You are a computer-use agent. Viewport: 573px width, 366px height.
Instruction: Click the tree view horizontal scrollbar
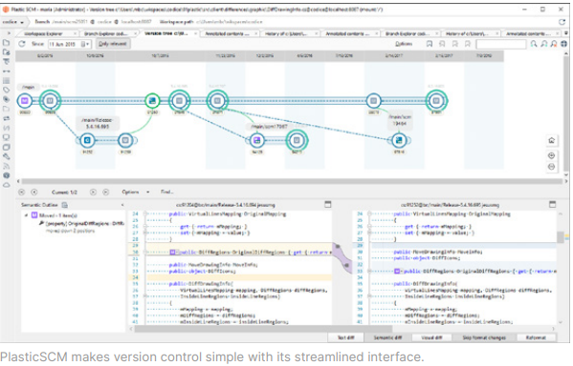click(x=291, y=181)
